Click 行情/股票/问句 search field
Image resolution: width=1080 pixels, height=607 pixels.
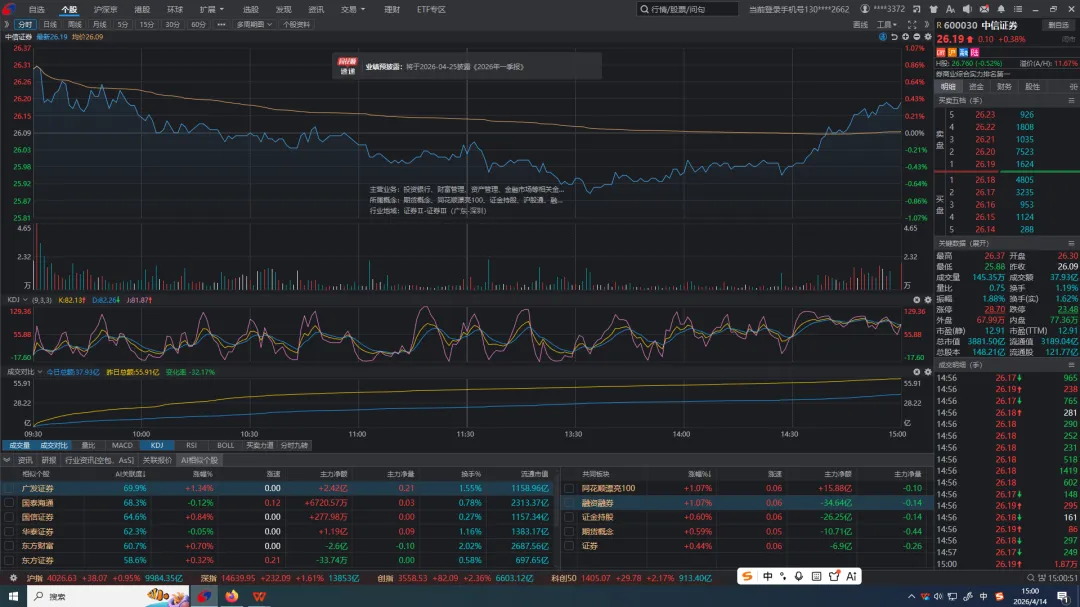tap(687, 10)
